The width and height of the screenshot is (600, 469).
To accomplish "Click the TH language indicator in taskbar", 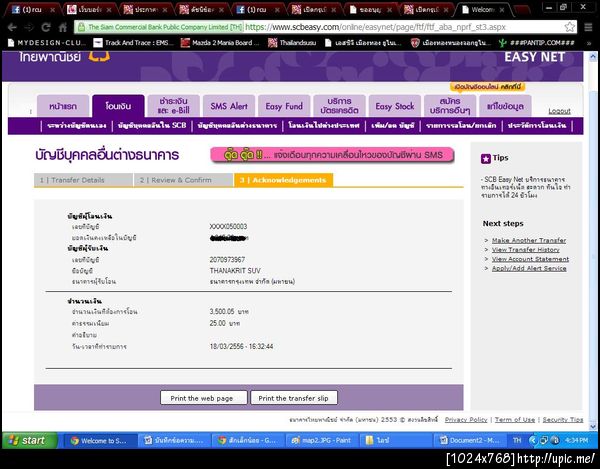I will coord(517,440).
